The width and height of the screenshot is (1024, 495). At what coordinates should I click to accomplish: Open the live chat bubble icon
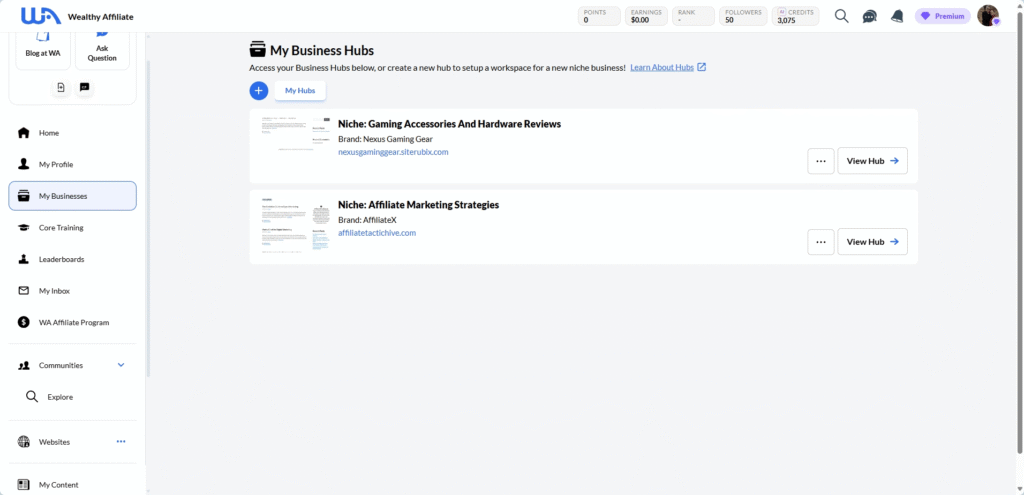(x=869, y=16)
